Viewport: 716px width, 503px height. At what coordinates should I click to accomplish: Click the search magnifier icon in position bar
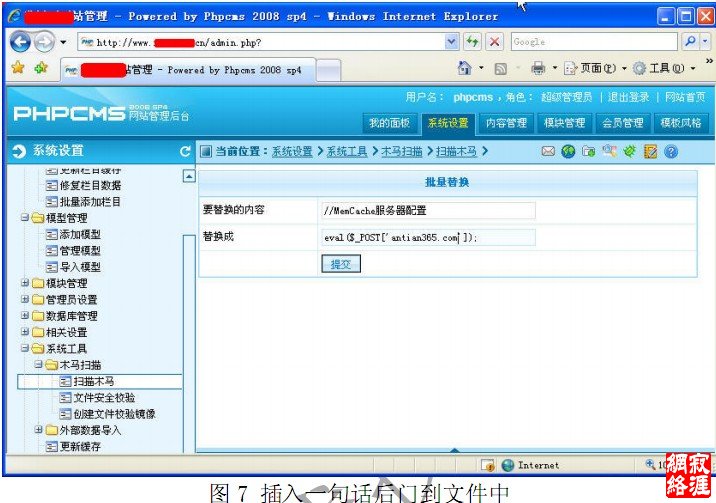point(609,151)
